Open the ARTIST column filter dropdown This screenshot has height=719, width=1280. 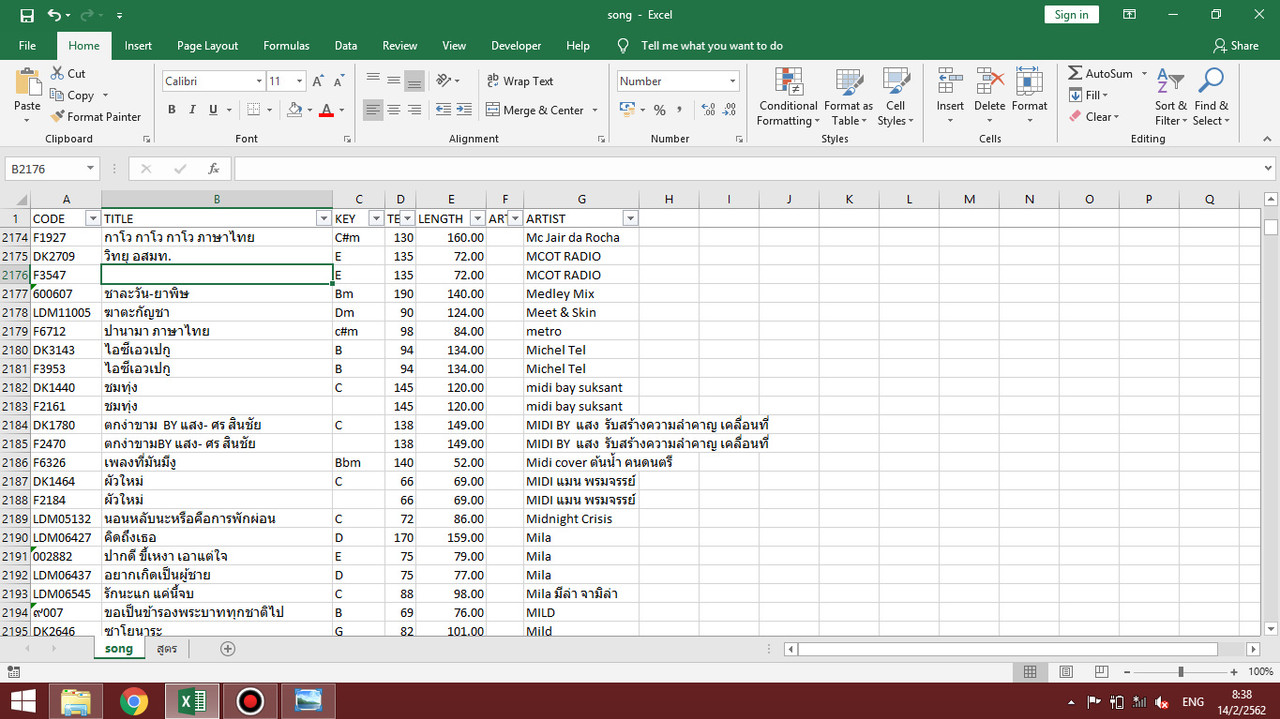pyautogui.click(x=630, y=218)
